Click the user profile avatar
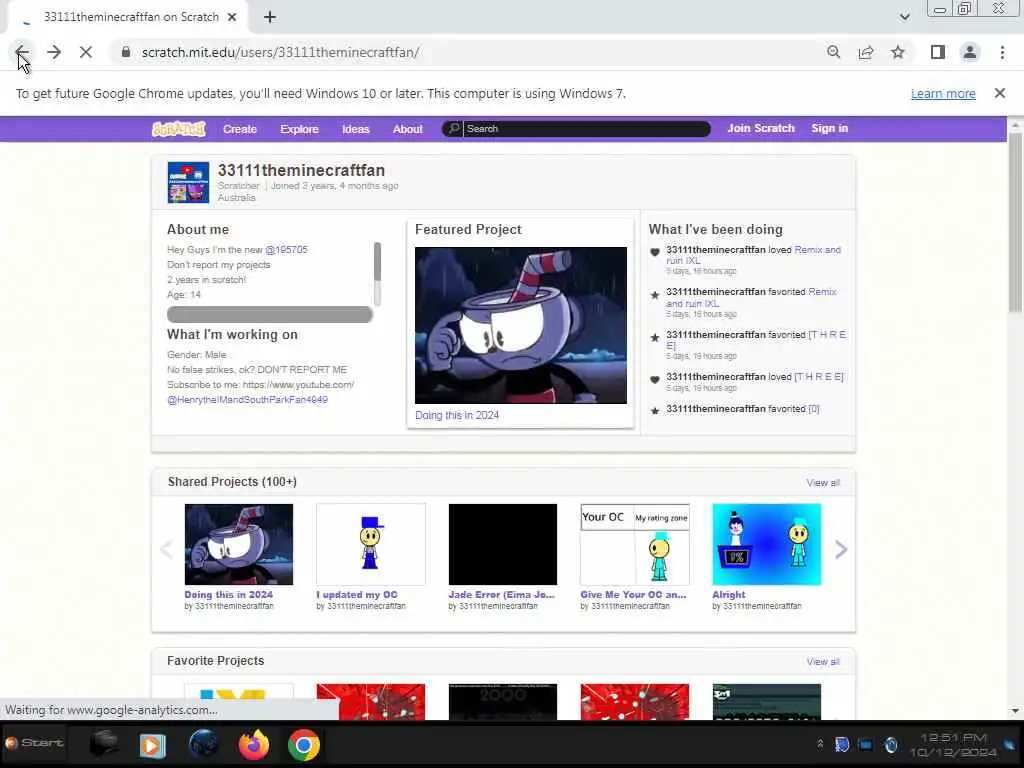The height and width of the screenshot is (768, 1024). [x=188, y=183]
